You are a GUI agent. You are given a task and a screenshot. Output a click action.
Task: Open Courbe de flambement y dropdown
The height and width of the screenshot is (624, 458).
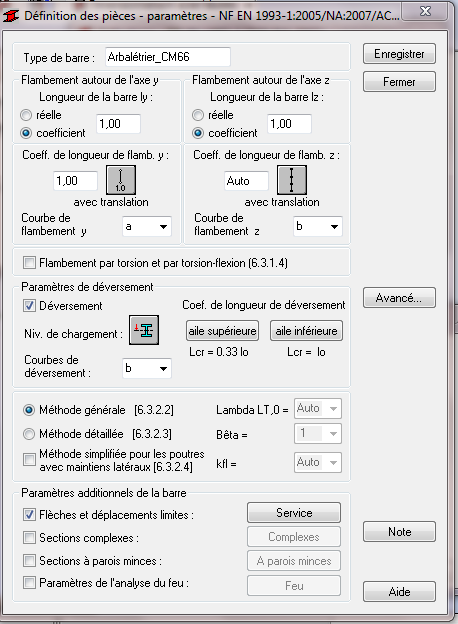[147, 226]
